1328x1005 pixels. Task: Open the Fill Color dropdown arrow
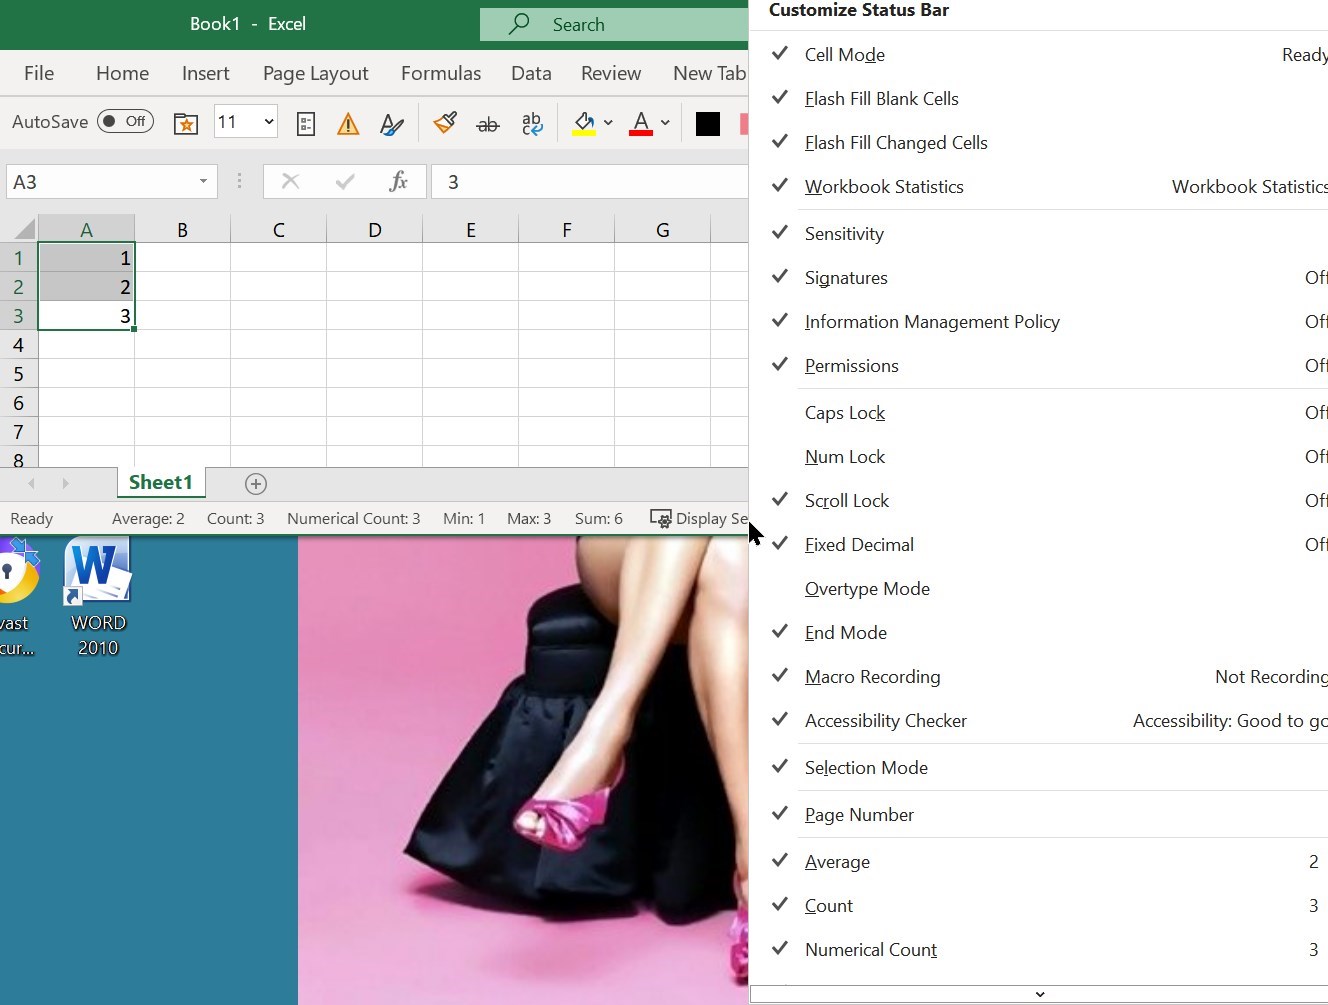tap(608, 123)
